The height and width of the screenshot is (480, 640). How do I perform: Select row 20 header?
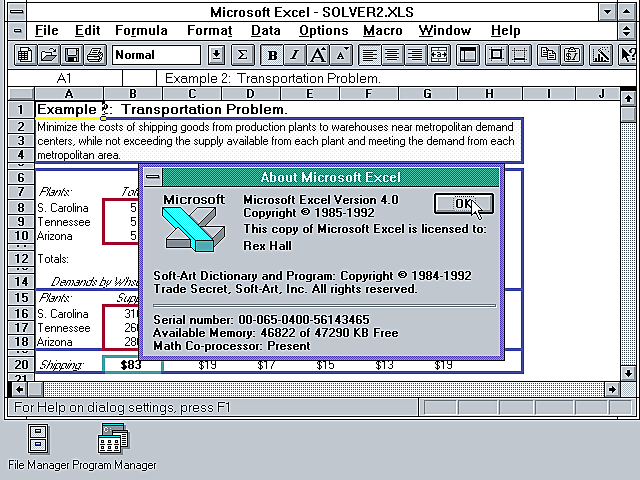coord(21,364)
